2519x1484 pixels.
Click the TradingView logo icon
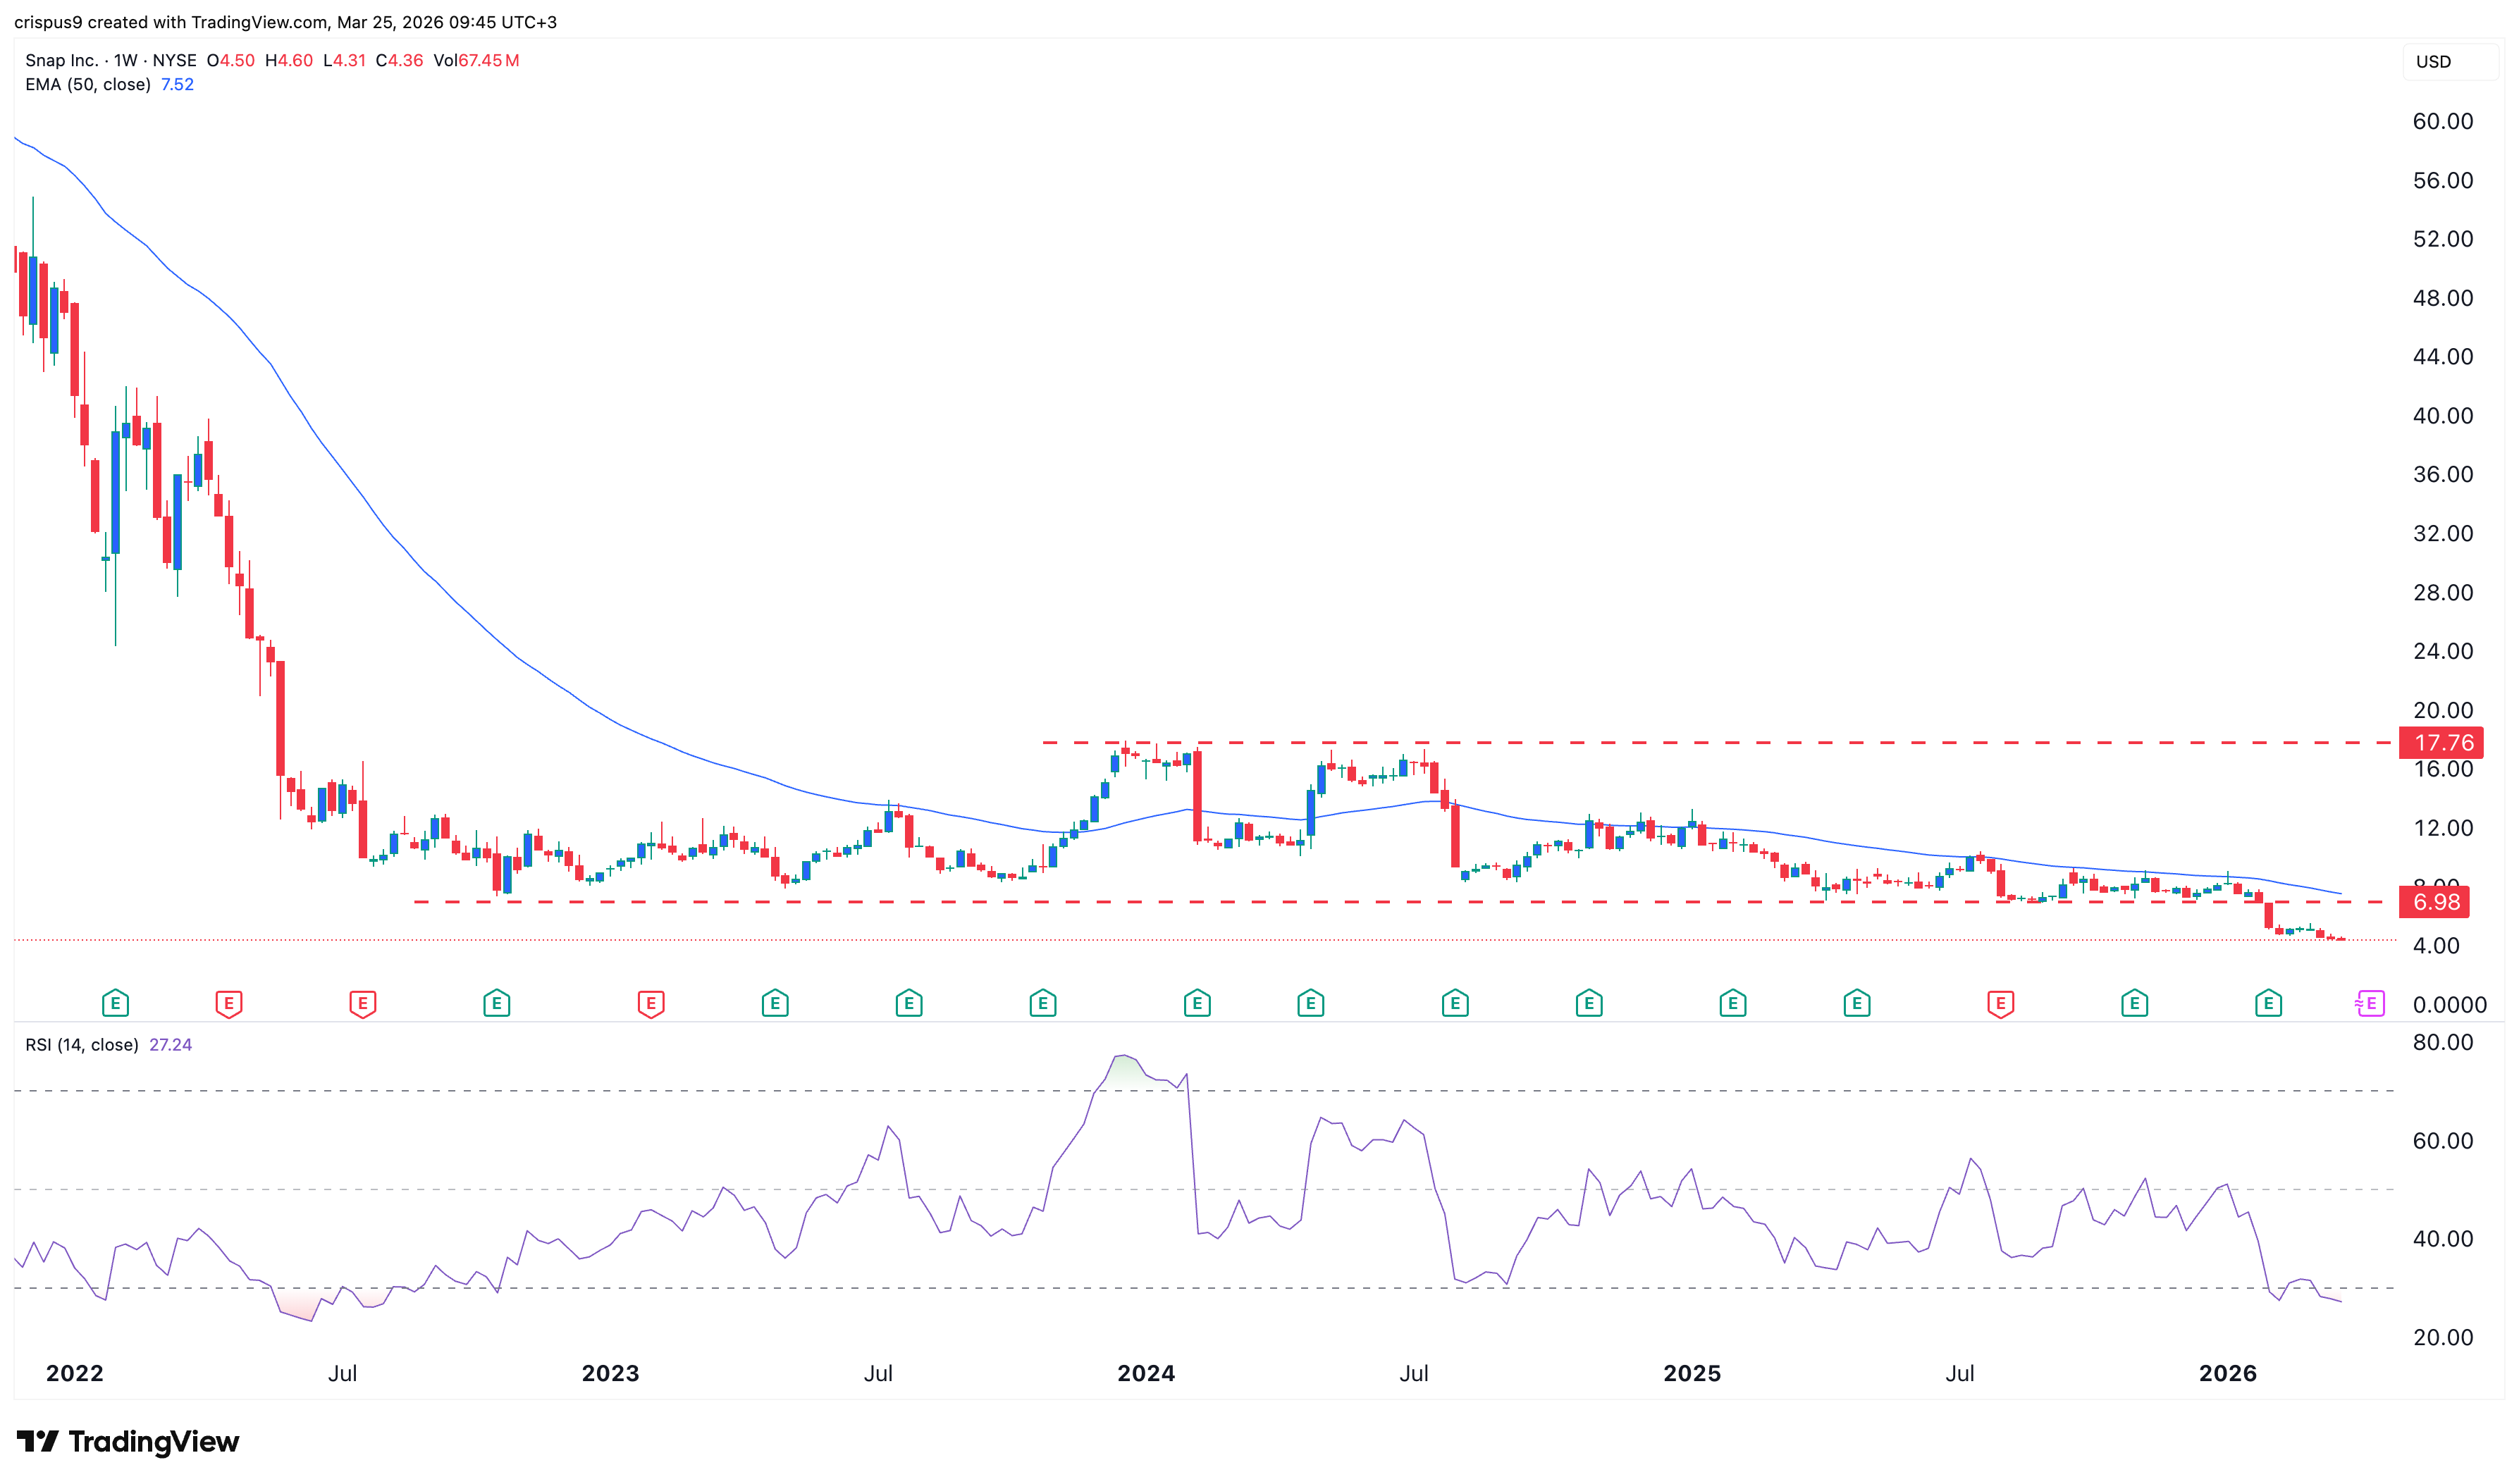coord(38,1441)
